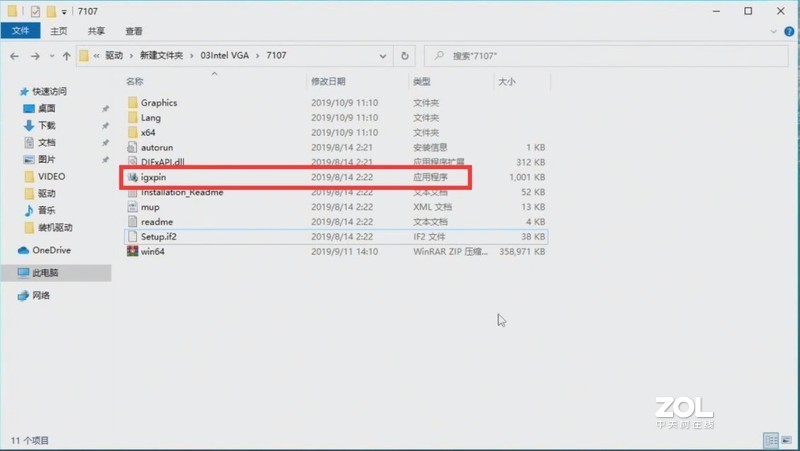
Task: Click the 1,001 KB size cell
Action: click(527, 177)
